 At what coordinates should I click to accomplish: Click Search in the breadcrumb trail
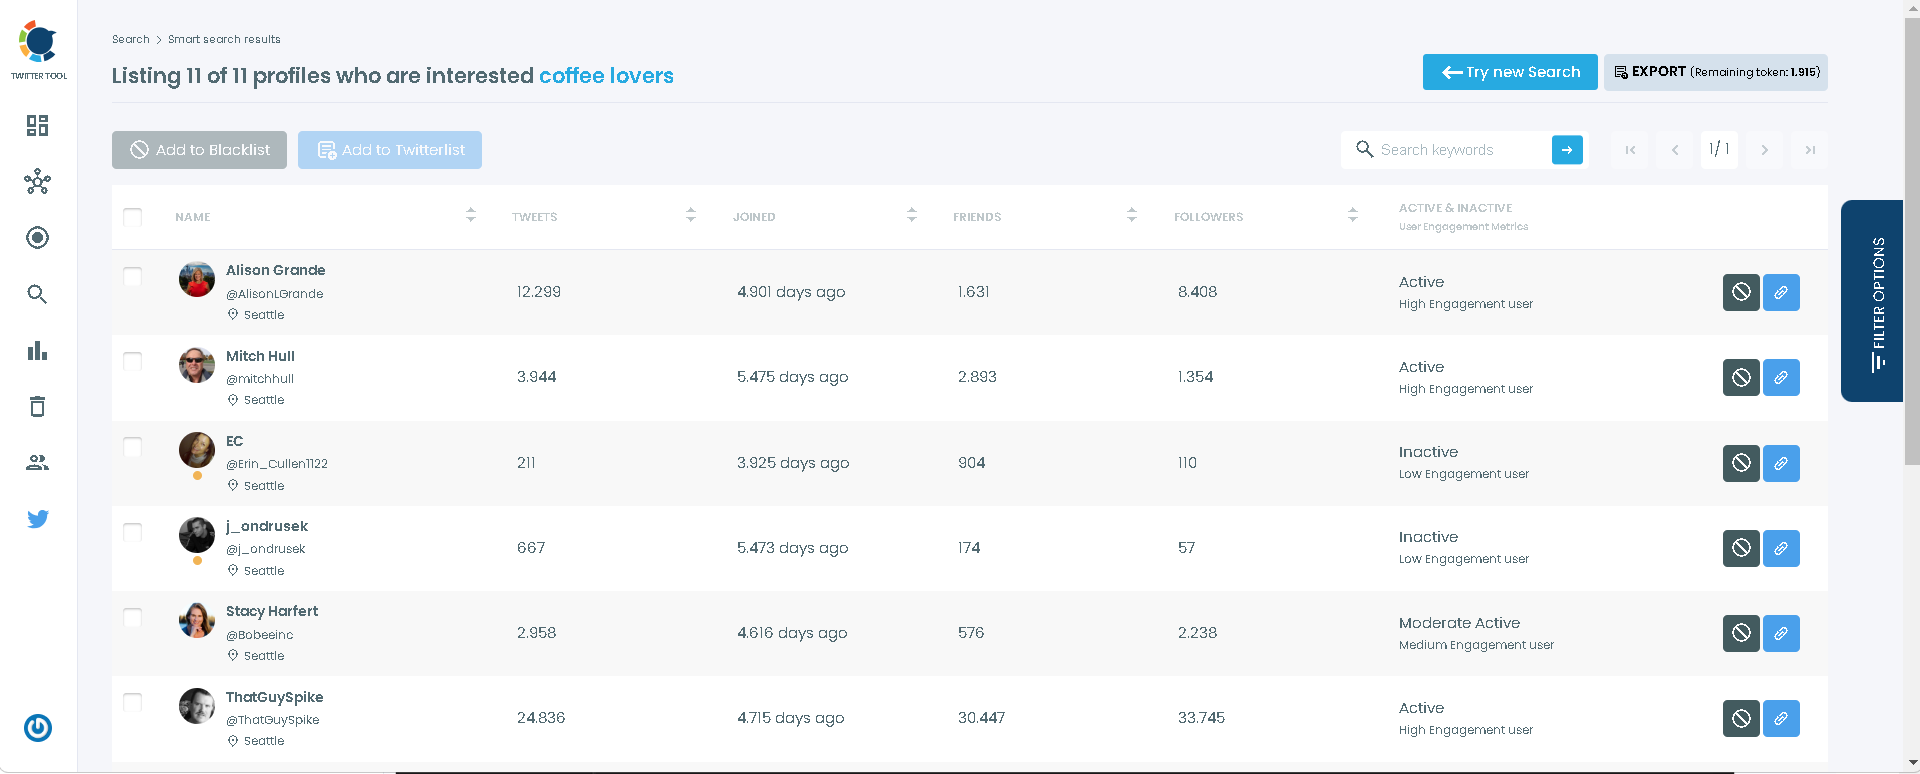click(x=130, y=39)
